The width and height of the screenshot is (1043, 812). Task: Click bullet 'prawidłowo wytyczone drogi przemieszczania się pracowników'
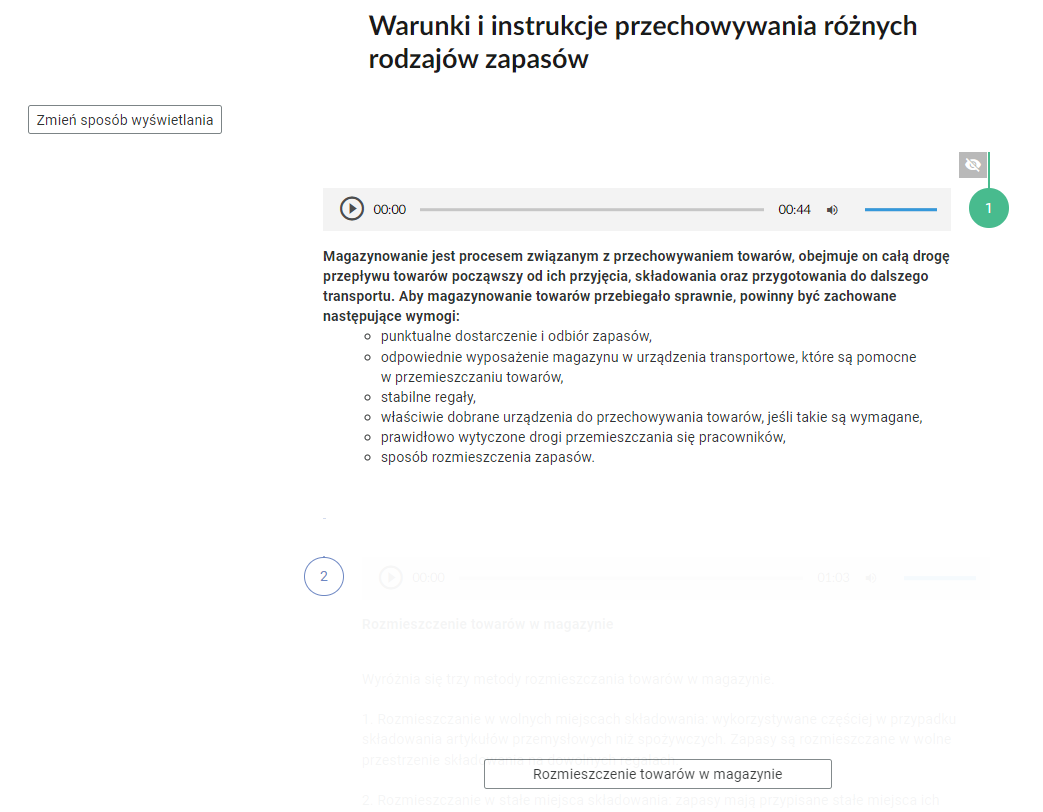tap(583, 437)
